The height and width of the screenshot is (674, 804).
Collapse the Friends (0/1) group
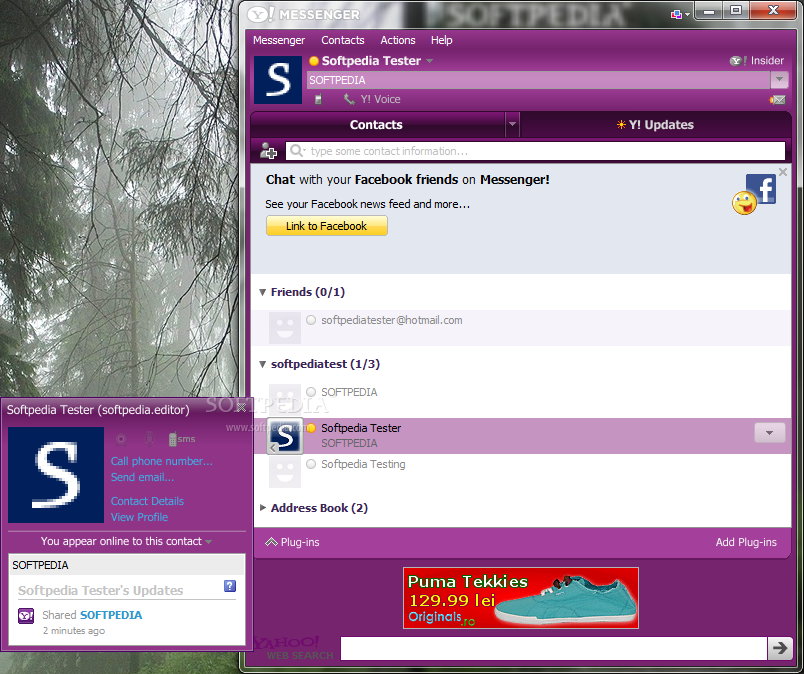pos(263,292)
